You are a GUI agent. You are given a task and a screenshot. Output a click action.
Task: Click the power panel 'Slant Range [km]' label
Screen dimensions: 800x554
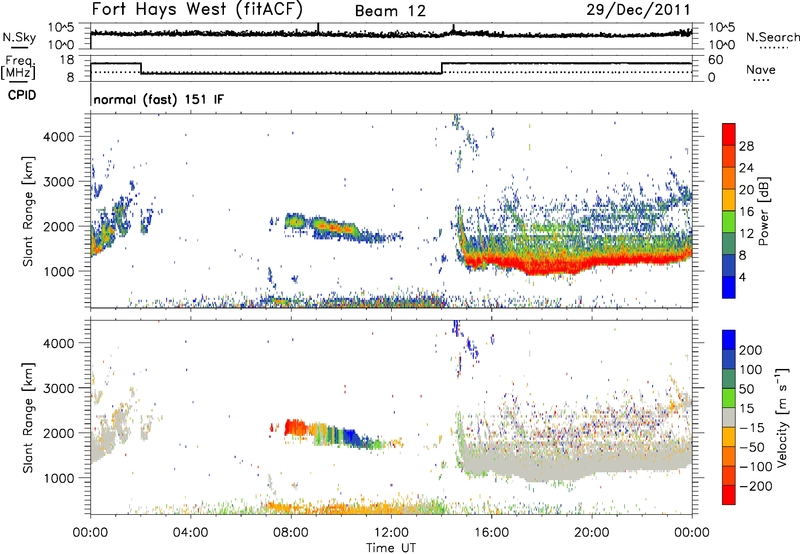click(28, 211)
